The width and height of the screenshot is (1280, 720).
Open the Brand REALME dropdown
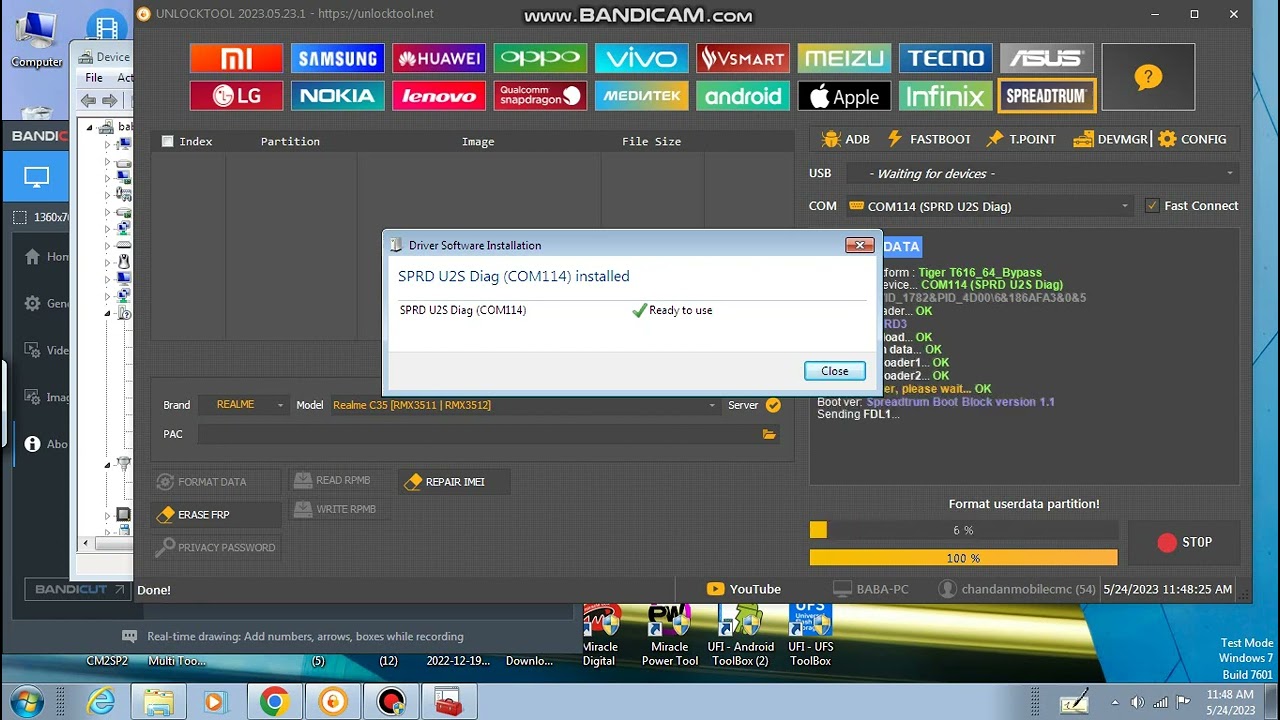click(x=243, y=405)
